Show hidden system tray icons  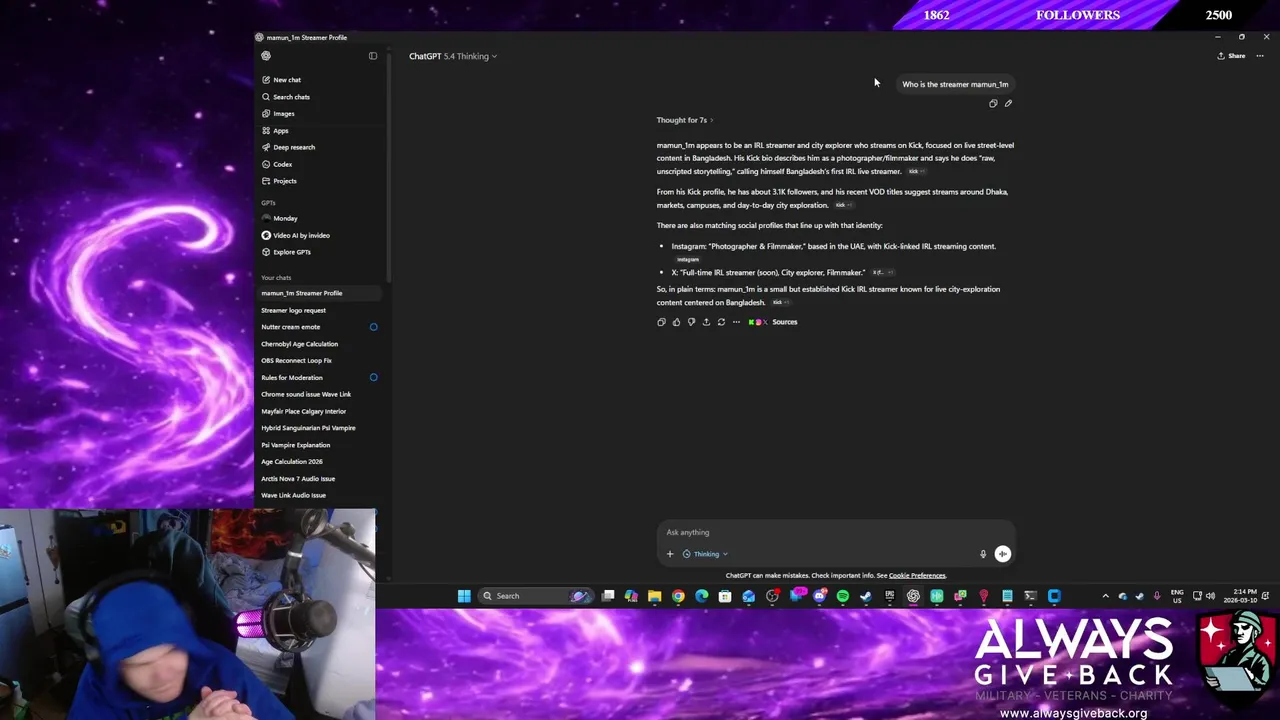(x=1105, y=596)
